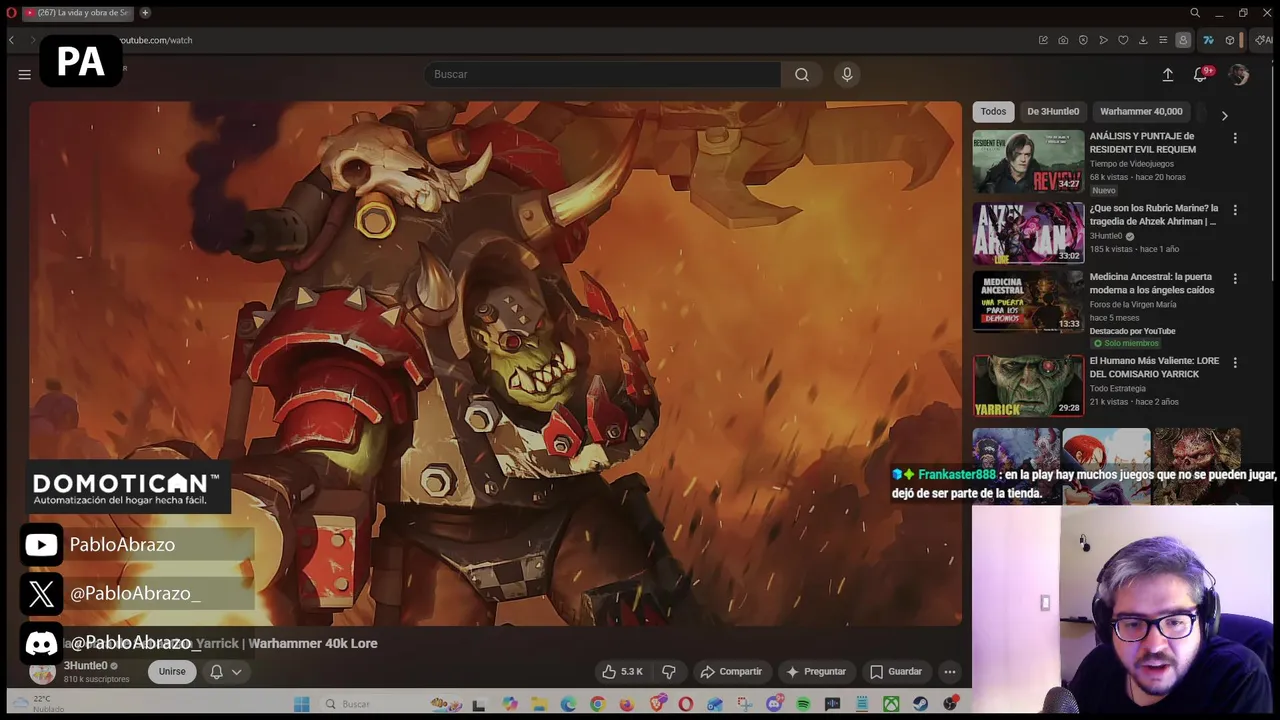Open the YouTube hamburger guide menu
This screenshot has width=1280, height=720.
point(24,74)
